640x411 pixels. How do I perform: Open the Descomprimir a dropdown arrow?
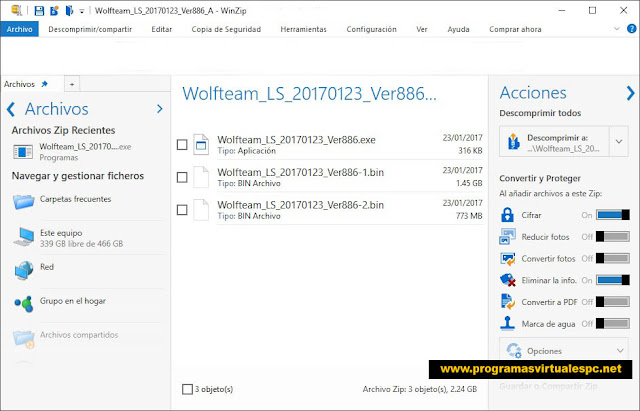click(619, 142)
